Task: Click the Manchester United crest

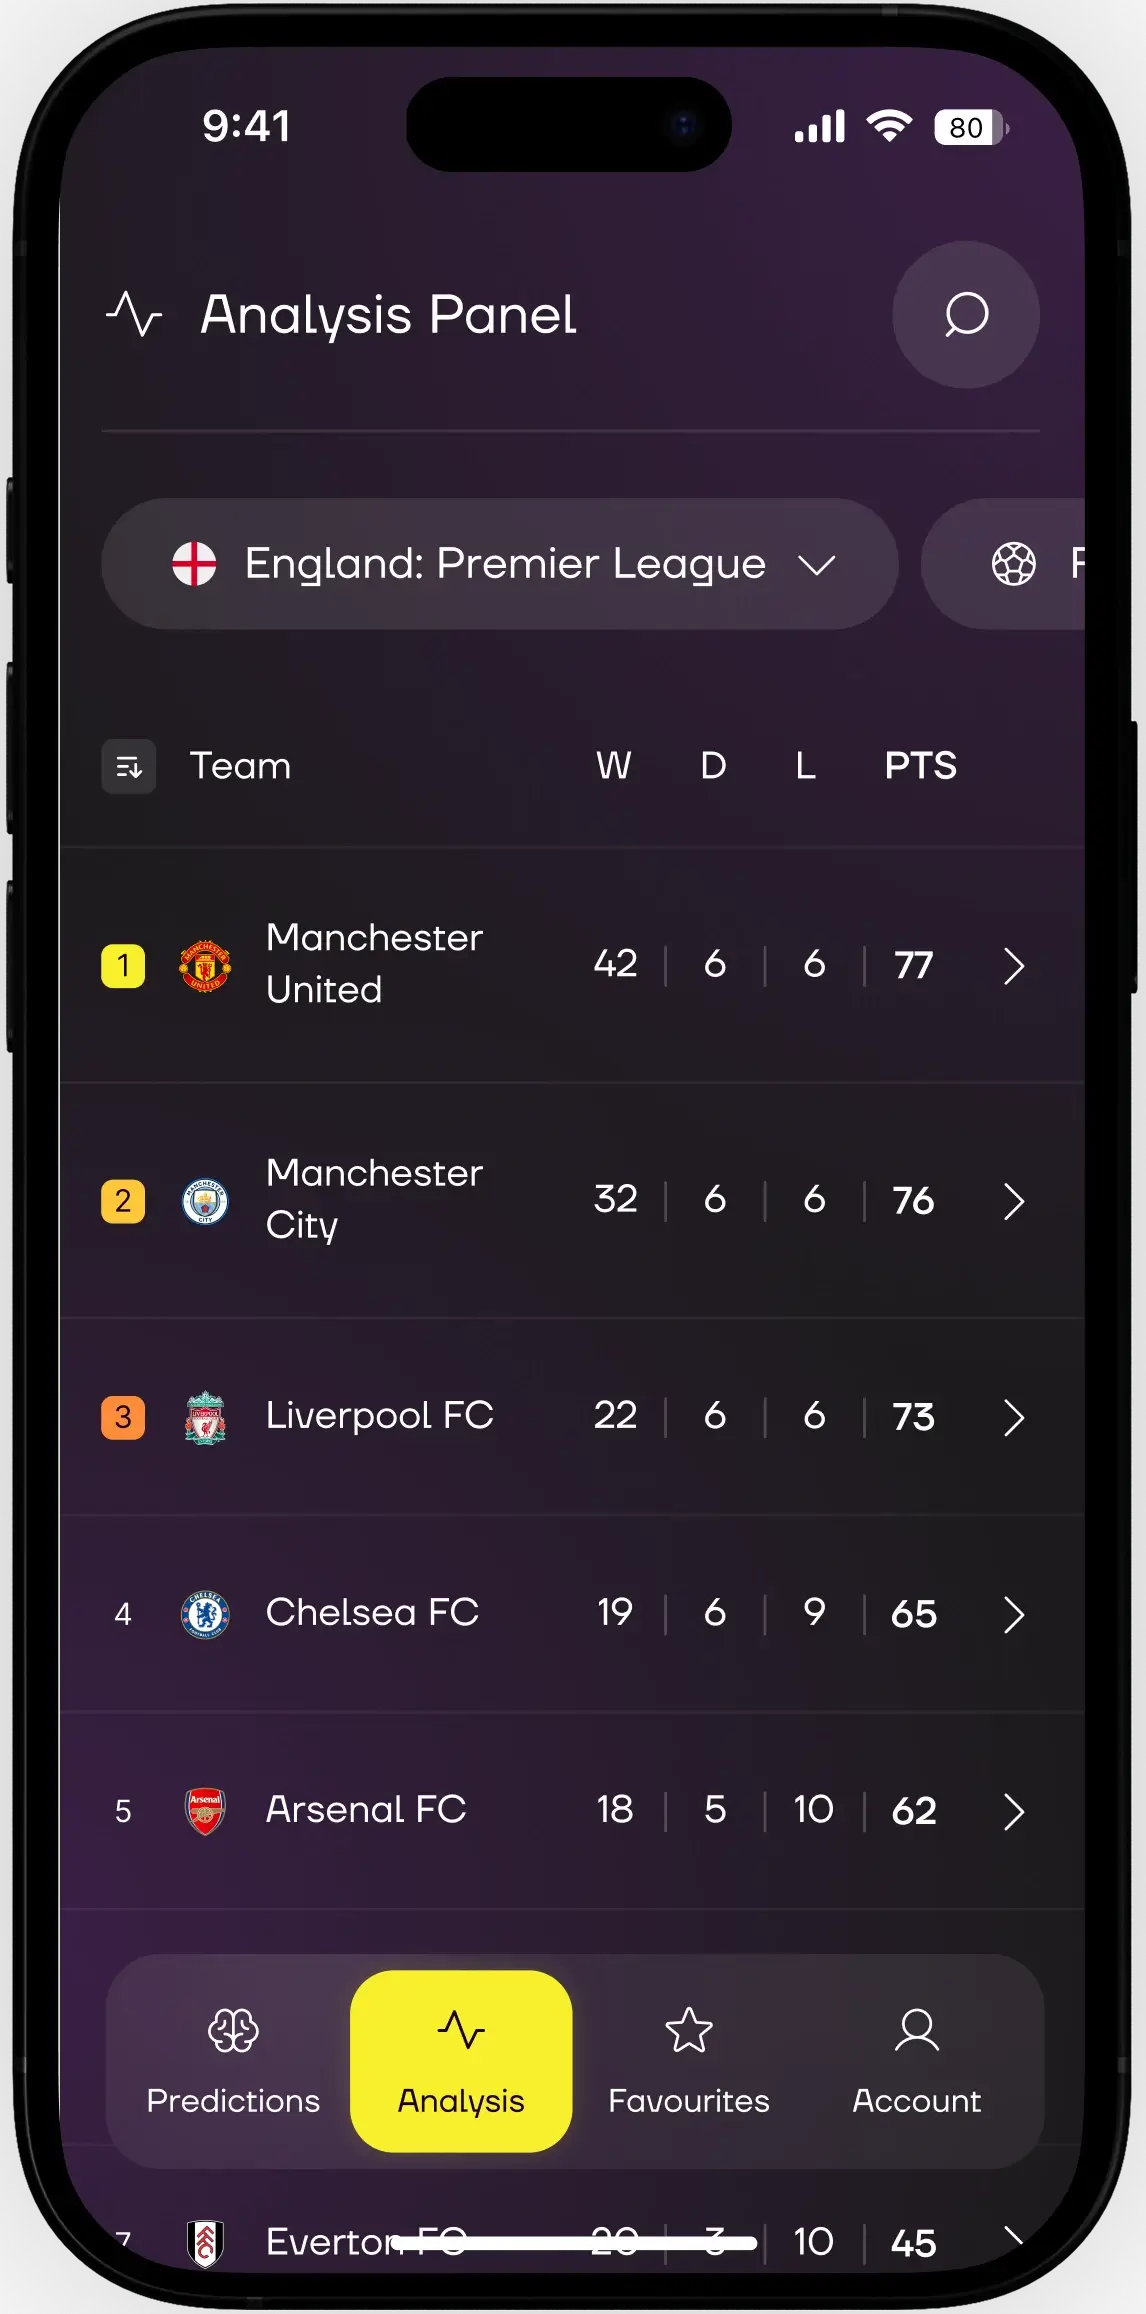Action: click(205, 966)
